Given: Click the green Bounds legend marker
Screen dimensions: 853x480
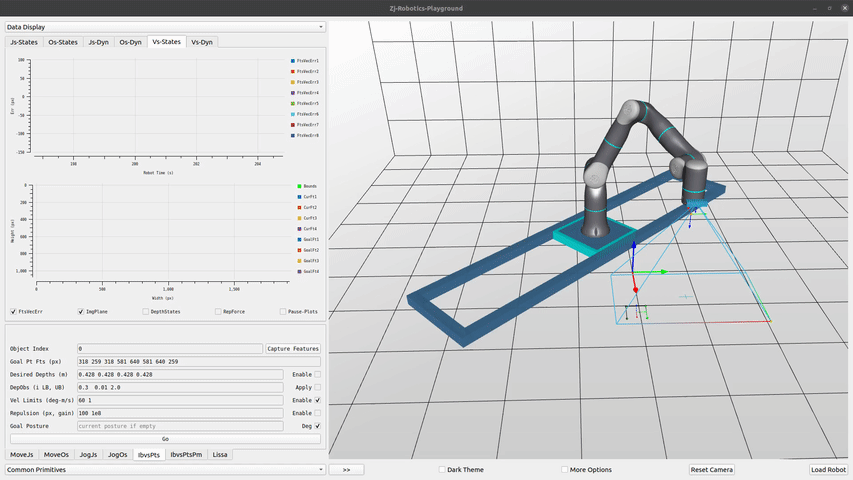Looking at the screenshot, I should pyautogui.click(x=299, y=186).
